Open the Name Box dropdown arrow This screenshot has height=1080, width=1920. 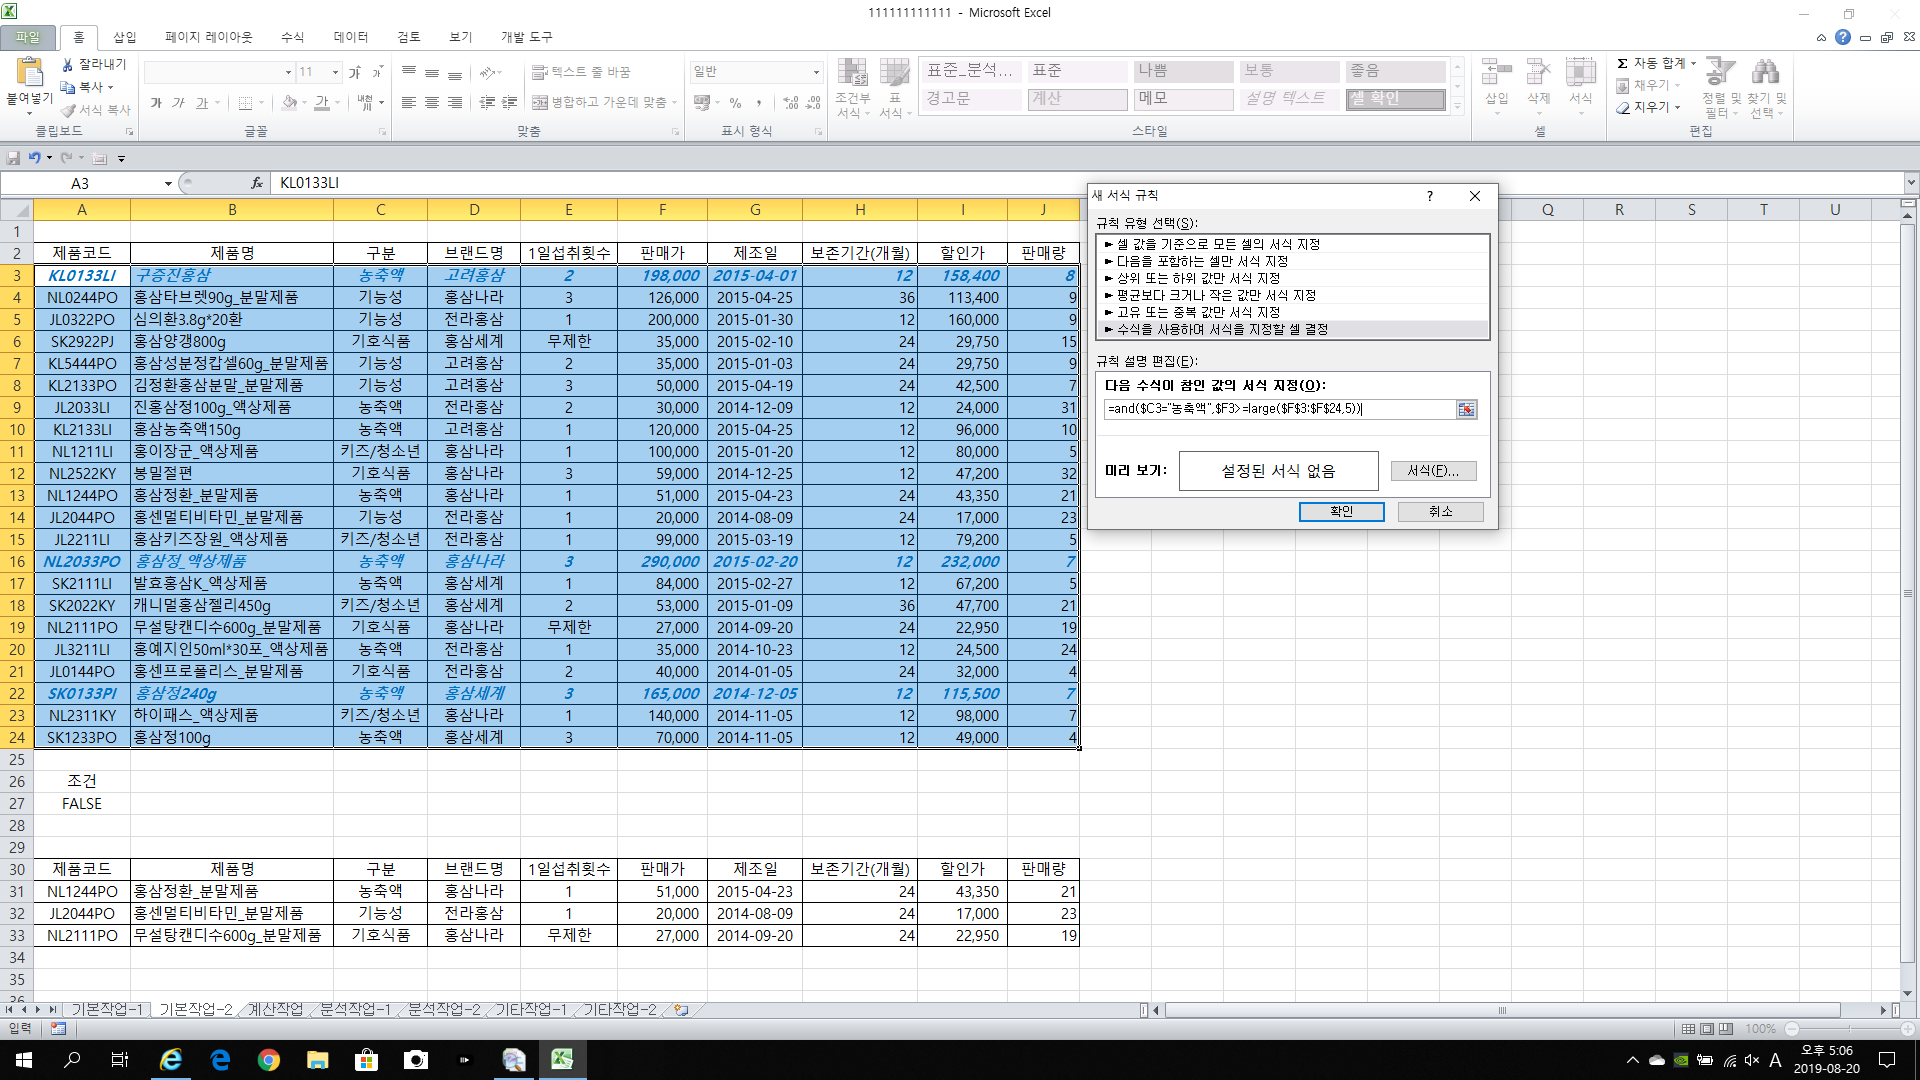point(168,184)
